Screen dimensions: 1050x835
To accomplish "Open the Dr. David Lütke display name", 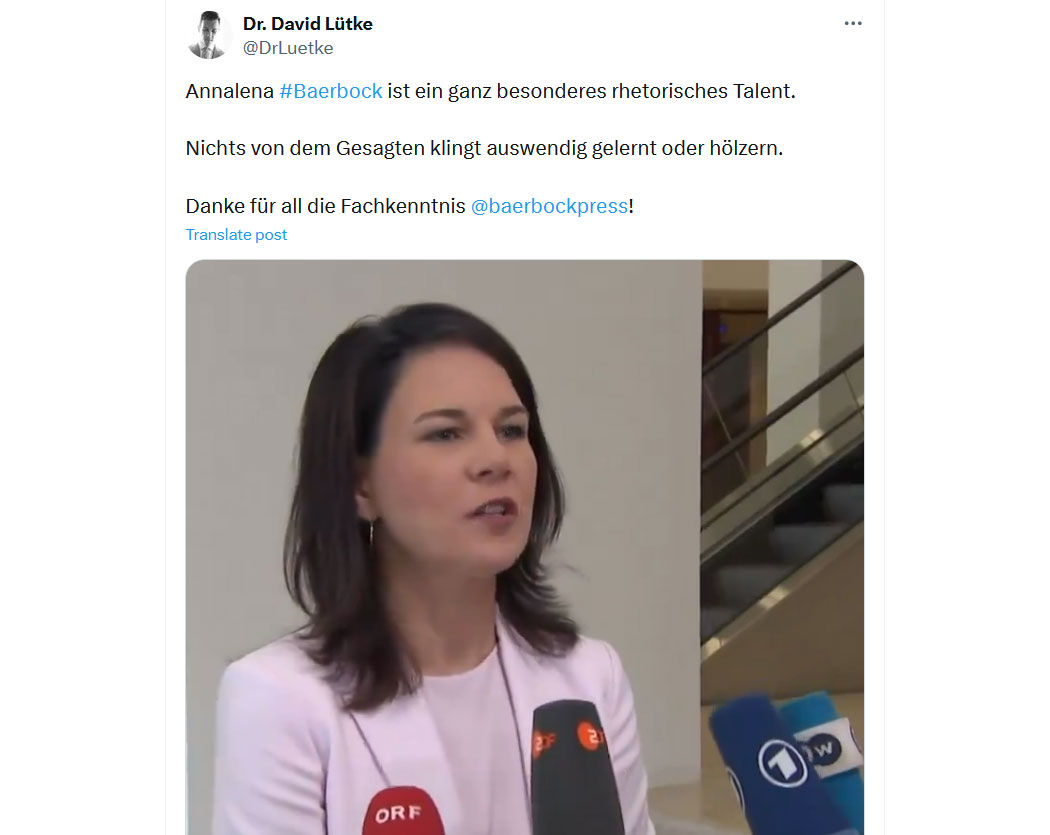I will (307, 24).
